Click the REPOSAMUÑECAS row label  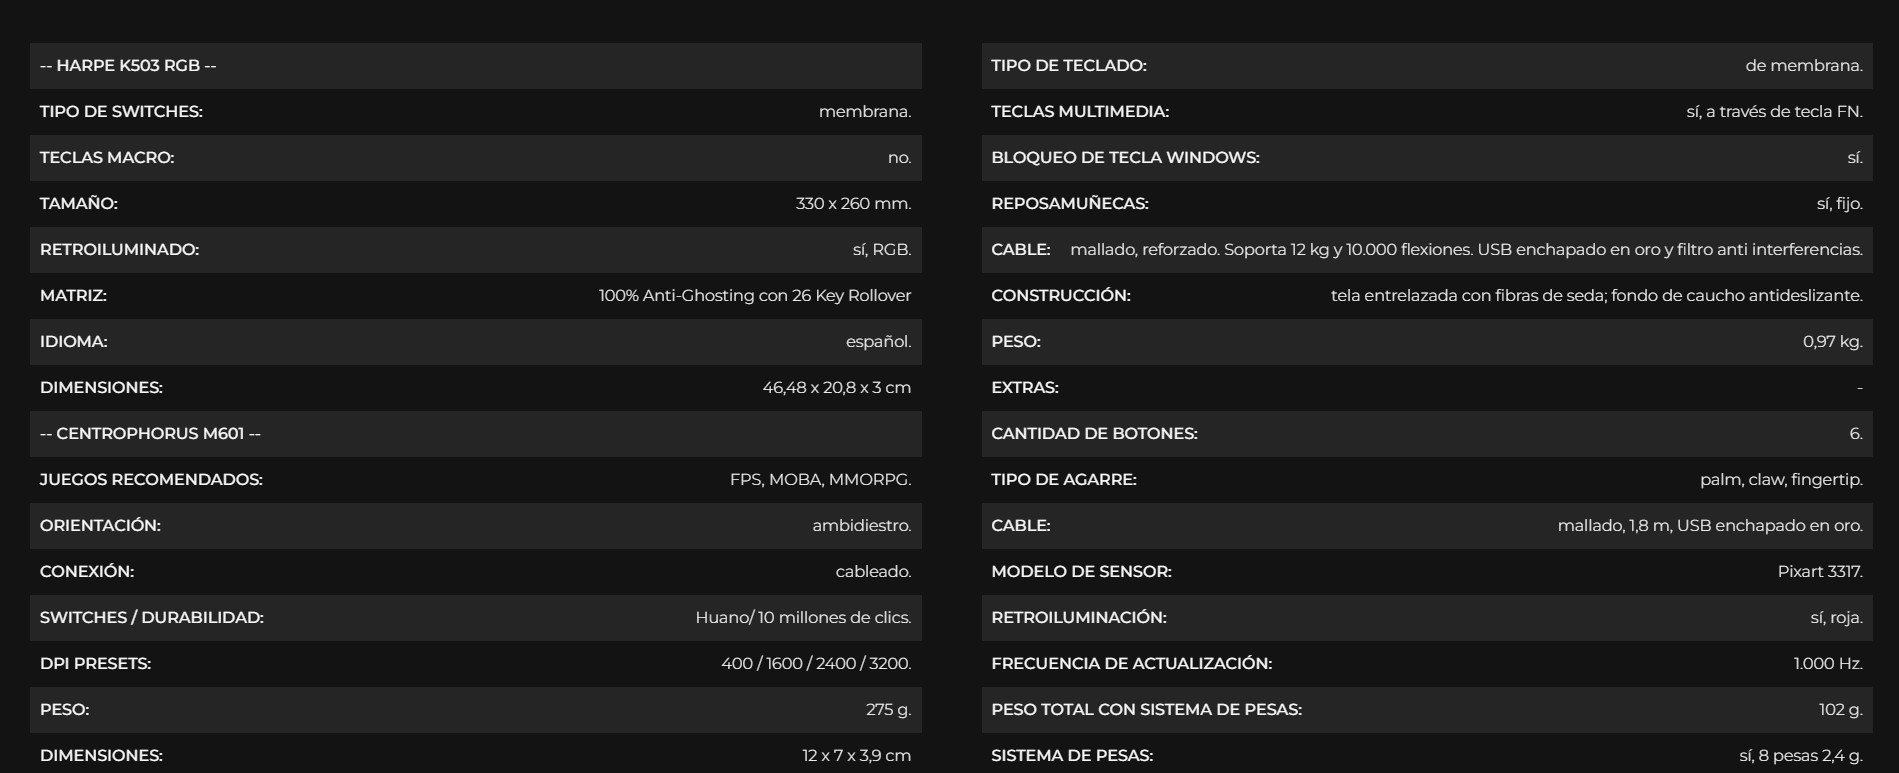(x=1070, y=204)
